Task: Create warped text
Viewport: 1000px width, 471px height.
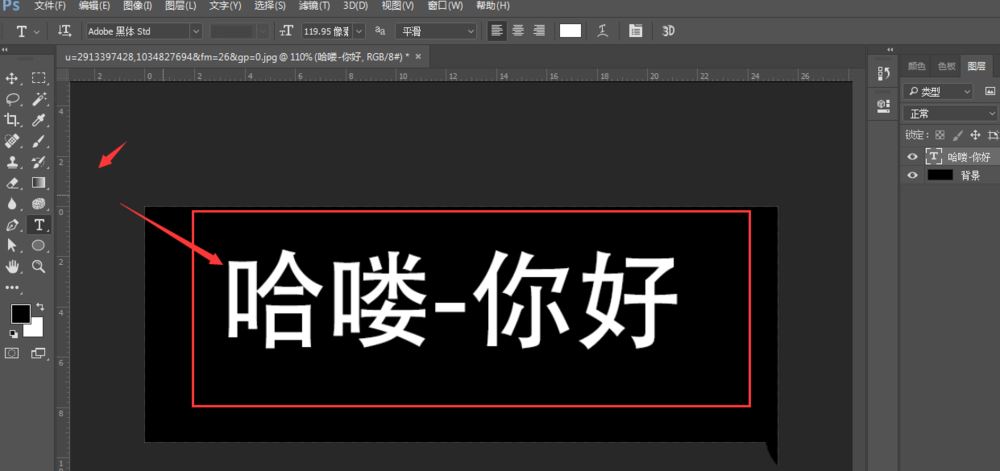Action: point(603,31)
